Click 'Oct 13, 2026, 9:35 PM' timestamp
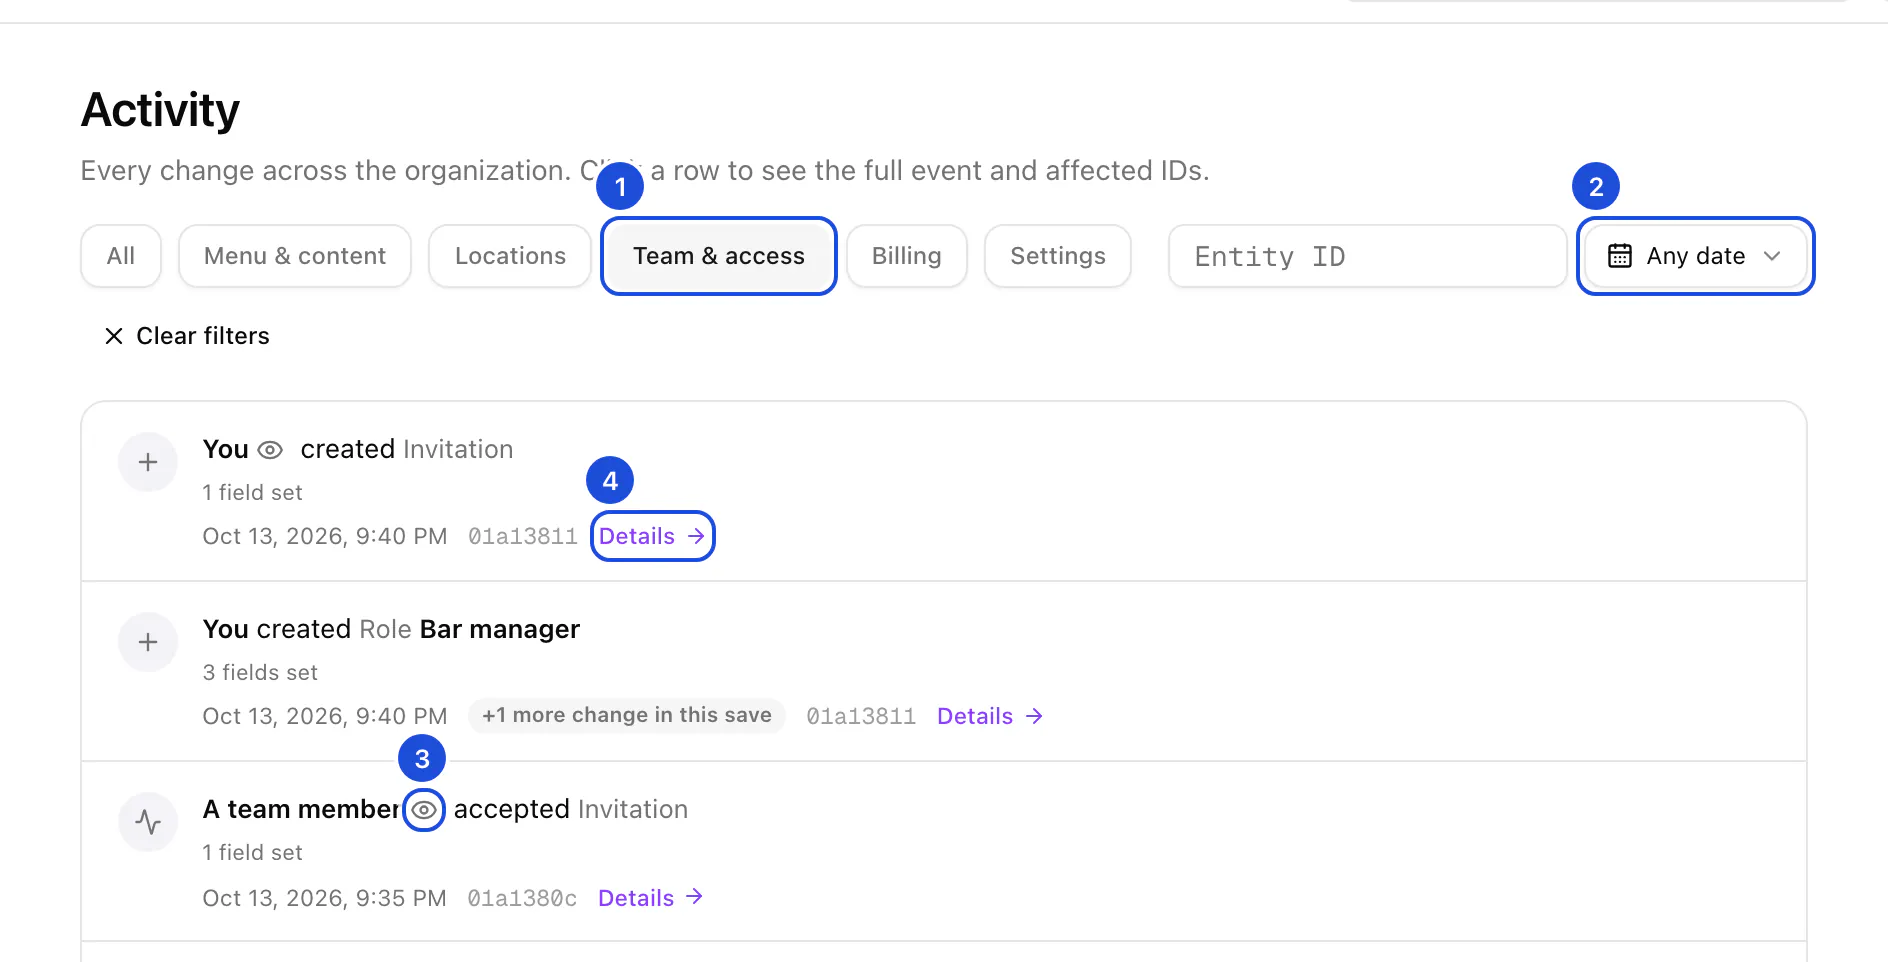The height and width of the screenshot is (962, 1888). pyautogui.click(x=324, y=898)
